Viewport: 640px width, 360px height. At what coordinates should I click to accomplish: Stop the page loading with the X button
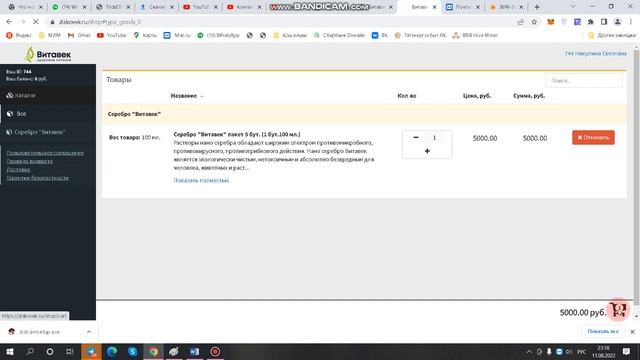tap(36, 22)
